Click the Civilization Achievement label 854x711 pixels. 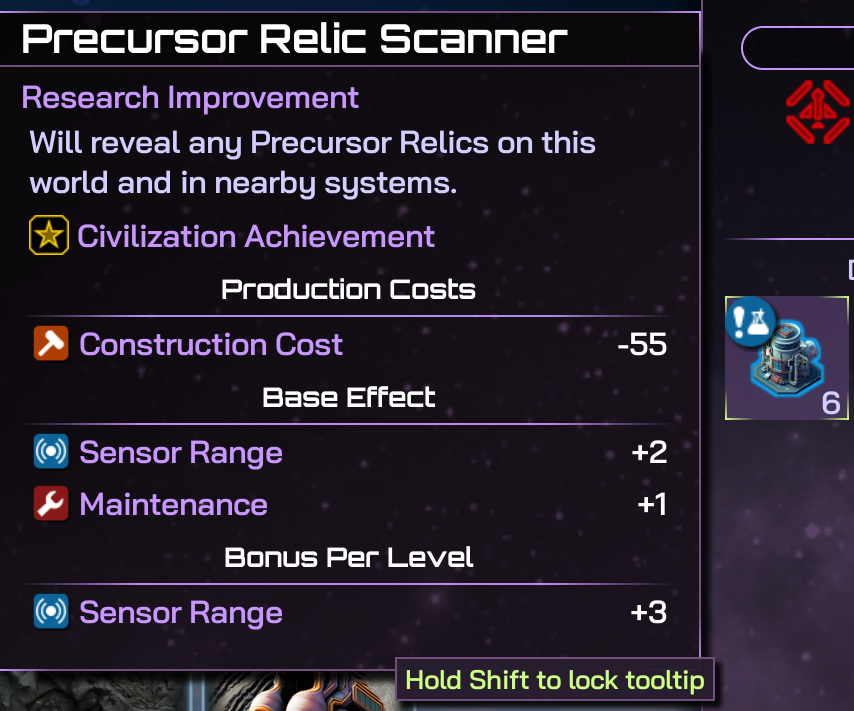[256, 237]
